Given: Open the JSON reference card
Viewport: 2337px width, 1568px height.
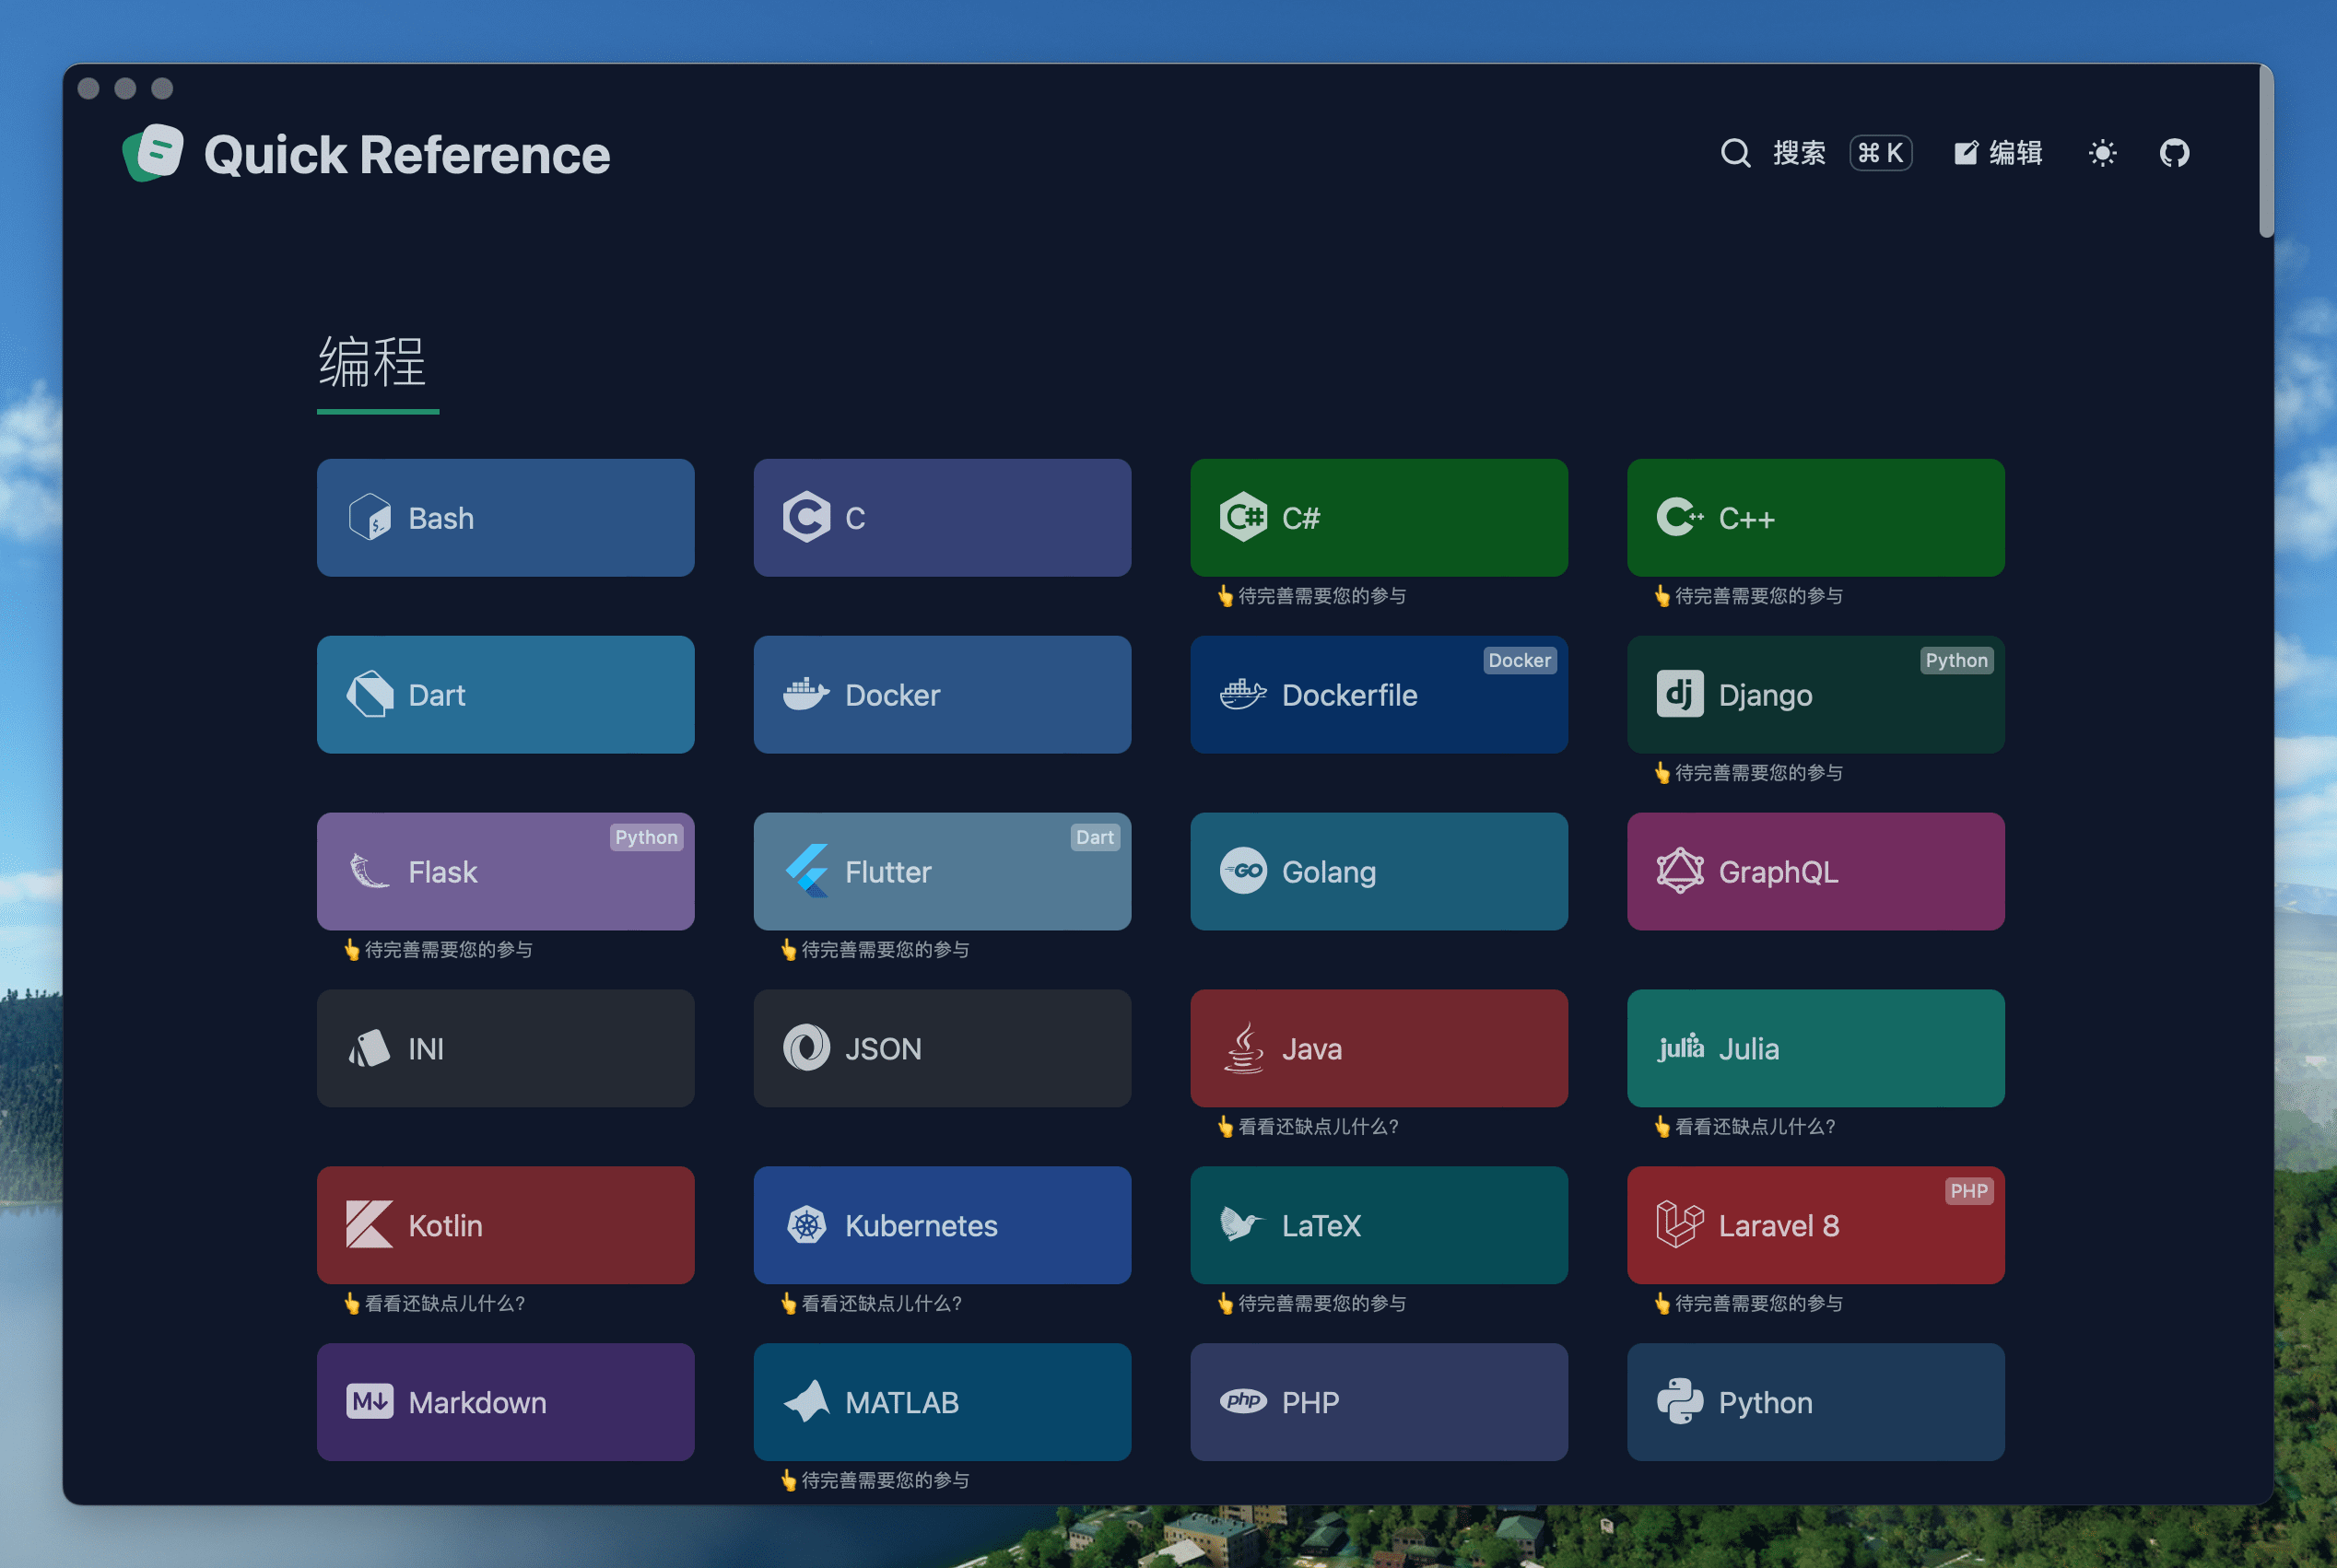Looking at the screenshot, I should coord(942,1048).
